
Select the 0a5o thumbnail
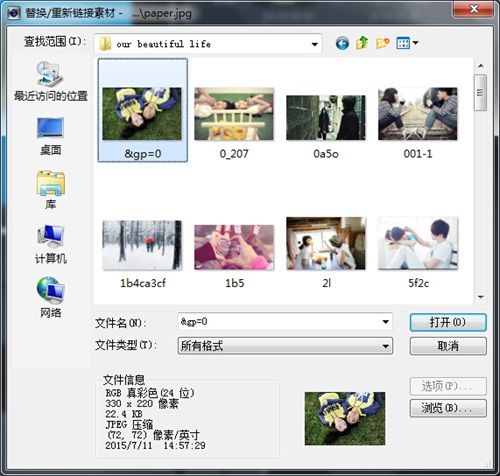pyautogui.click(x=326, y=117)
